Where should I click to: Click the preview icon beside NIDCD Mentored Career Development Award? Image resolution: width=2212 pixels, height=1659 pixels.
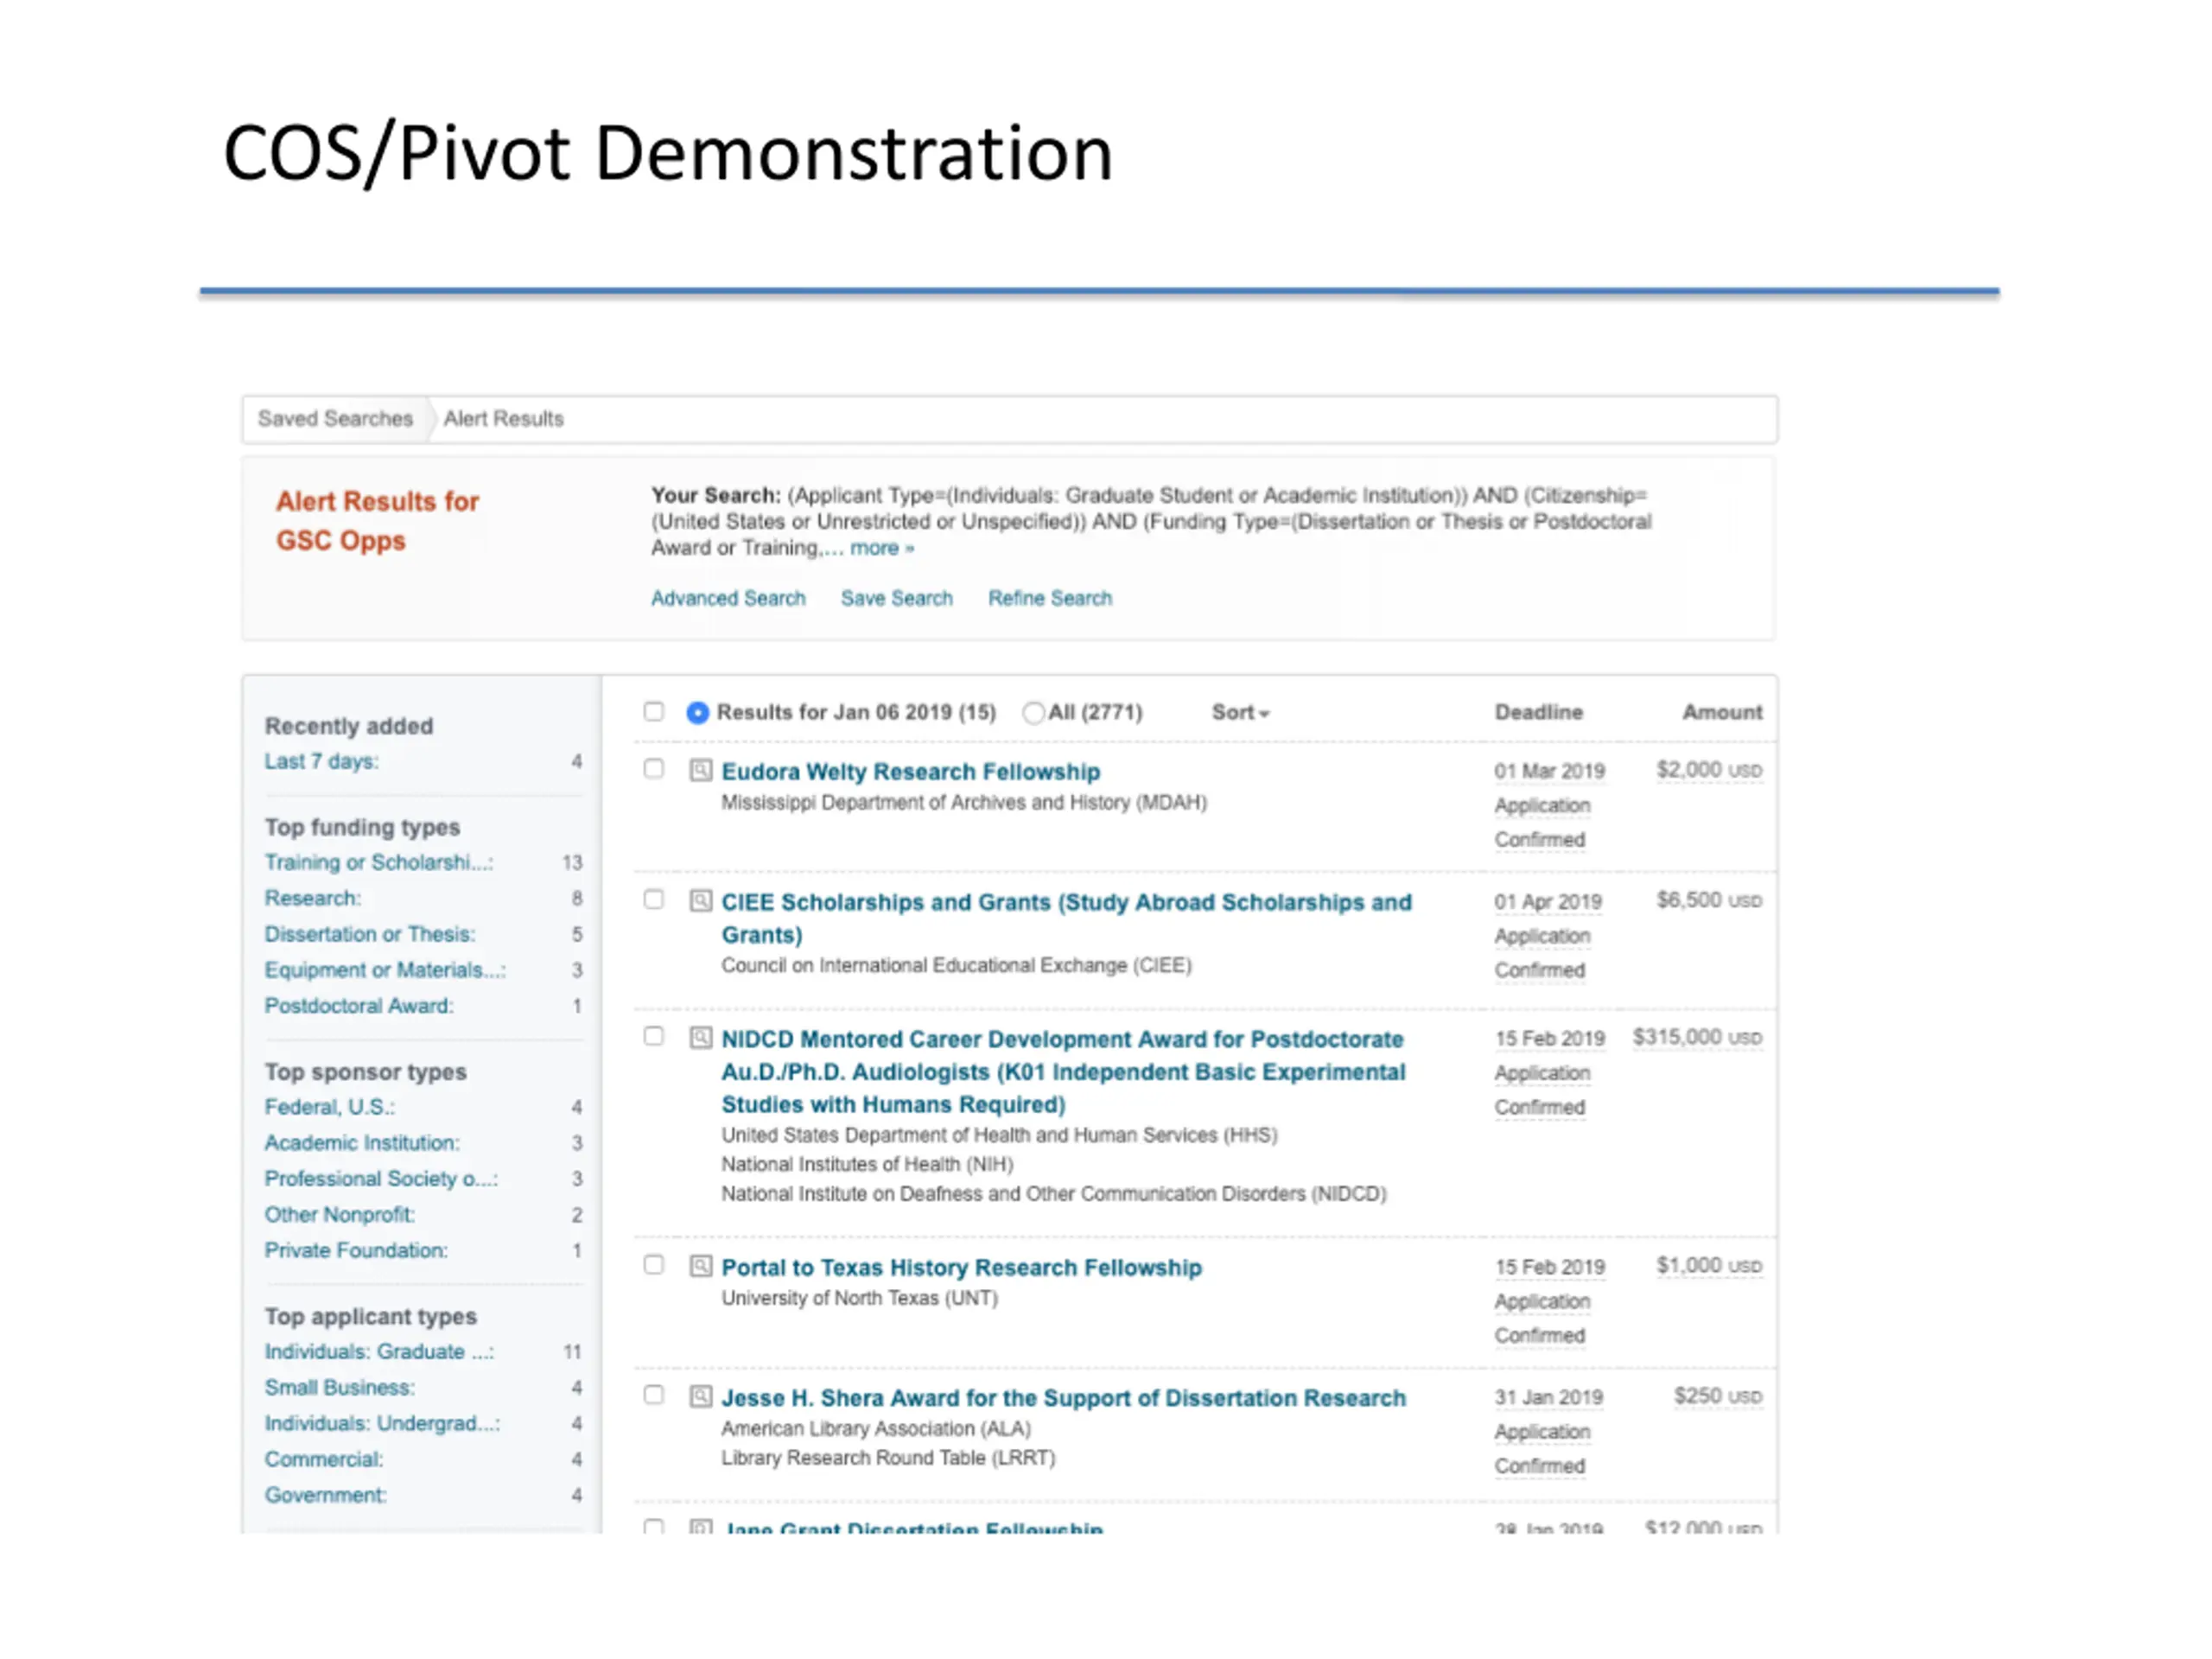(x=701, y=1037)
